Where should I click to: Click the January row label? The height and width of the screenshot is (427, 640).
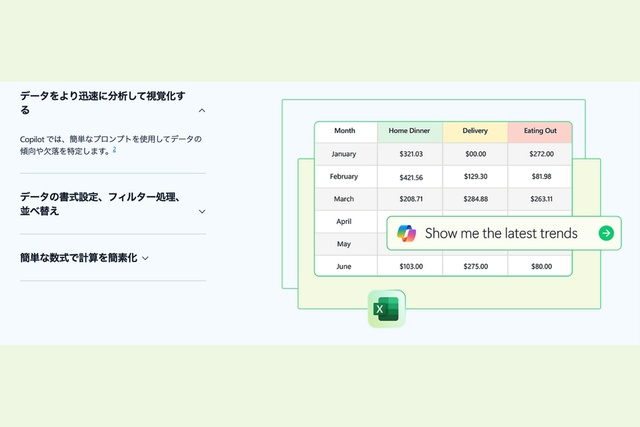tap(344, 154)
